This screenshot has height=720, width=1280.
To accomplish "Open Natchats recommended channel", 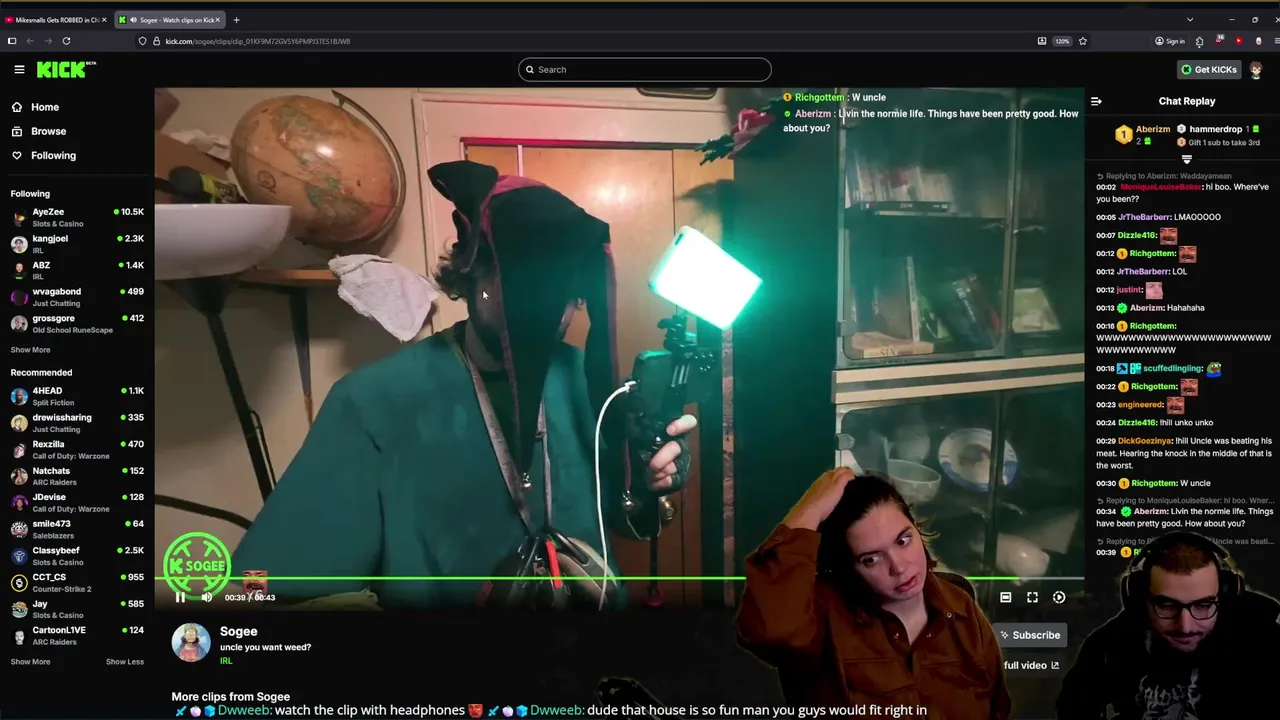I will tap(77, 475).
